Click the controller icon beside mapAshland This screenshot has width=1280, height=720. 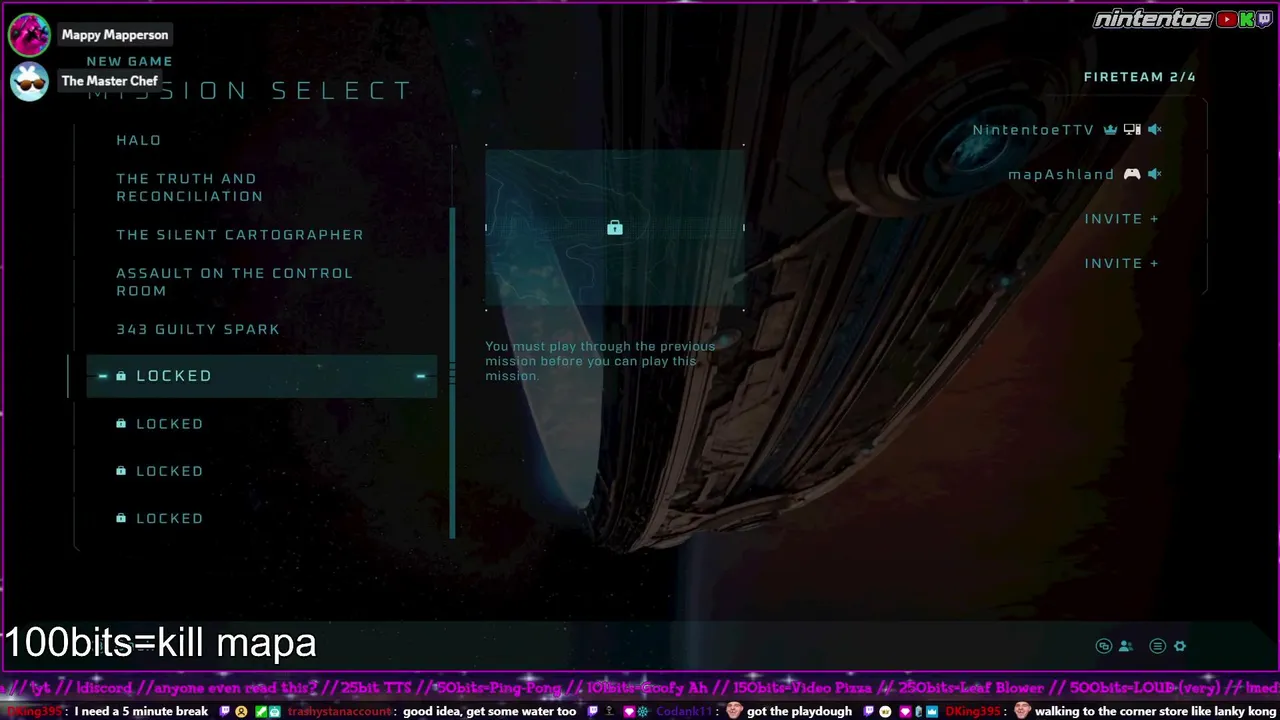pos(1132,174)
